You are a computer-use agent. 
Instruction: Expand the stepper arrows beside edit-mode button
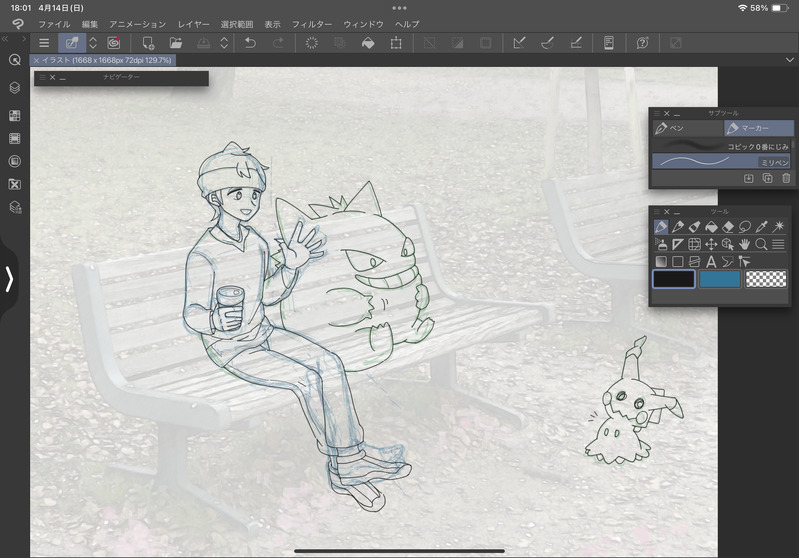click(x=93, y=43)
